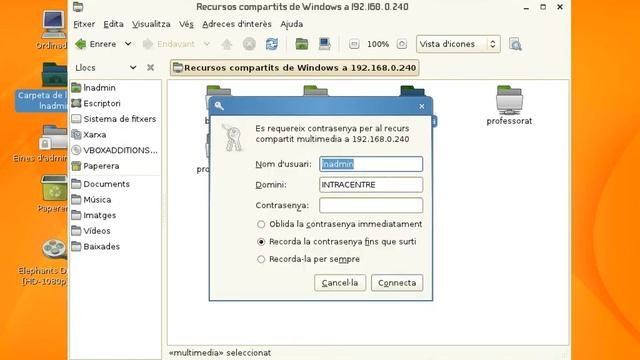Screen dimensions: 640x360
Task: Click the location bar path button
Action: [295, 68]
